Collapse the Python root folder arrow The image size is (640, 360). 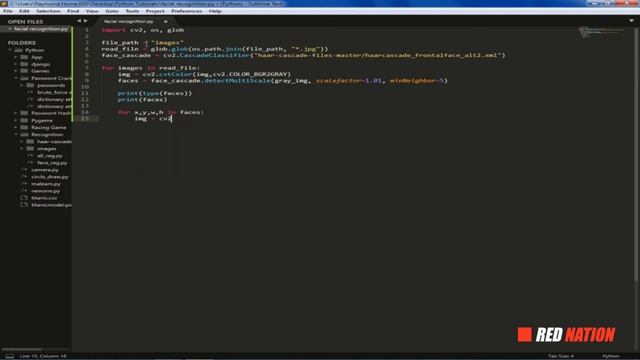10,50
